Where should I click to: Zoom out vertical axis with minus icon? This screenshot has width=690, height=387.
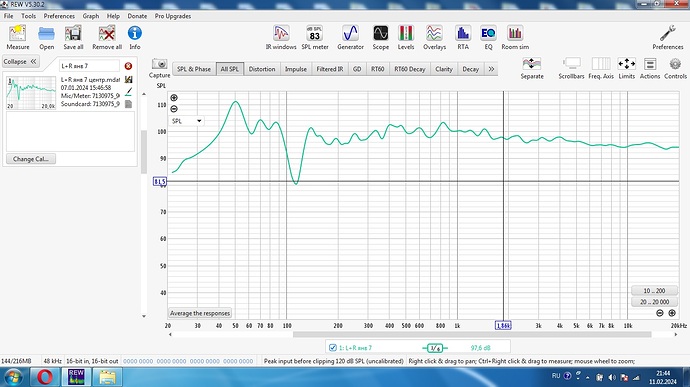point(174,109)
